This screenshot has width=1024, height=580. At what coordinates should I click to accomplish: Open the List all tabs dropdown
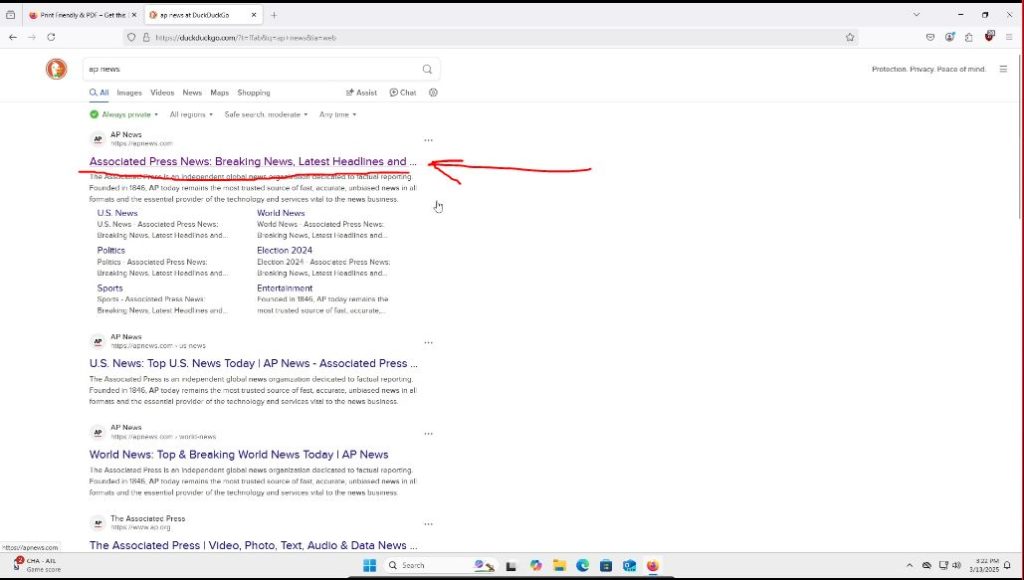(916, 14)
